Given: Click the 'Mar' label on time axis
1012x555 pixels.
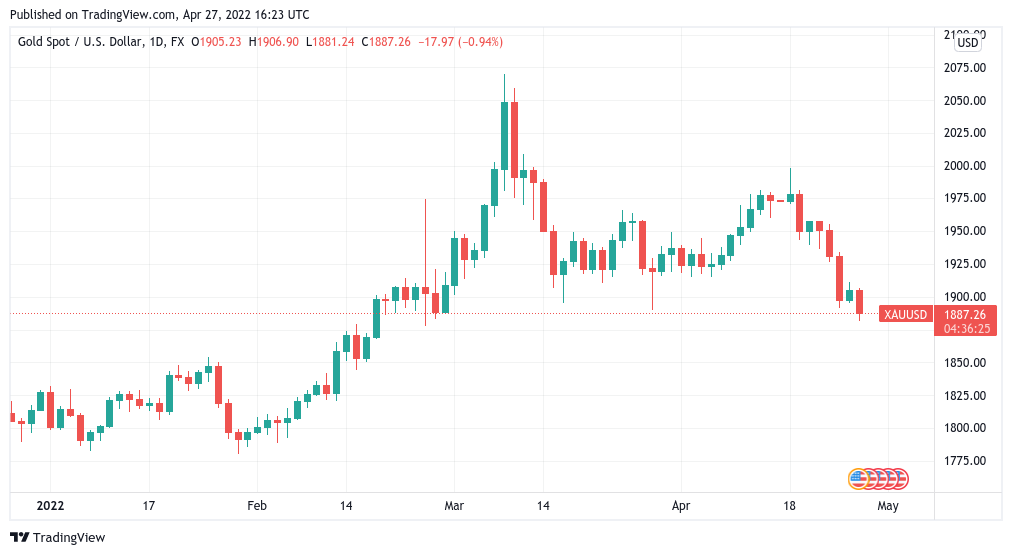Looking at the screenshot, I should [x=455, y=506].
